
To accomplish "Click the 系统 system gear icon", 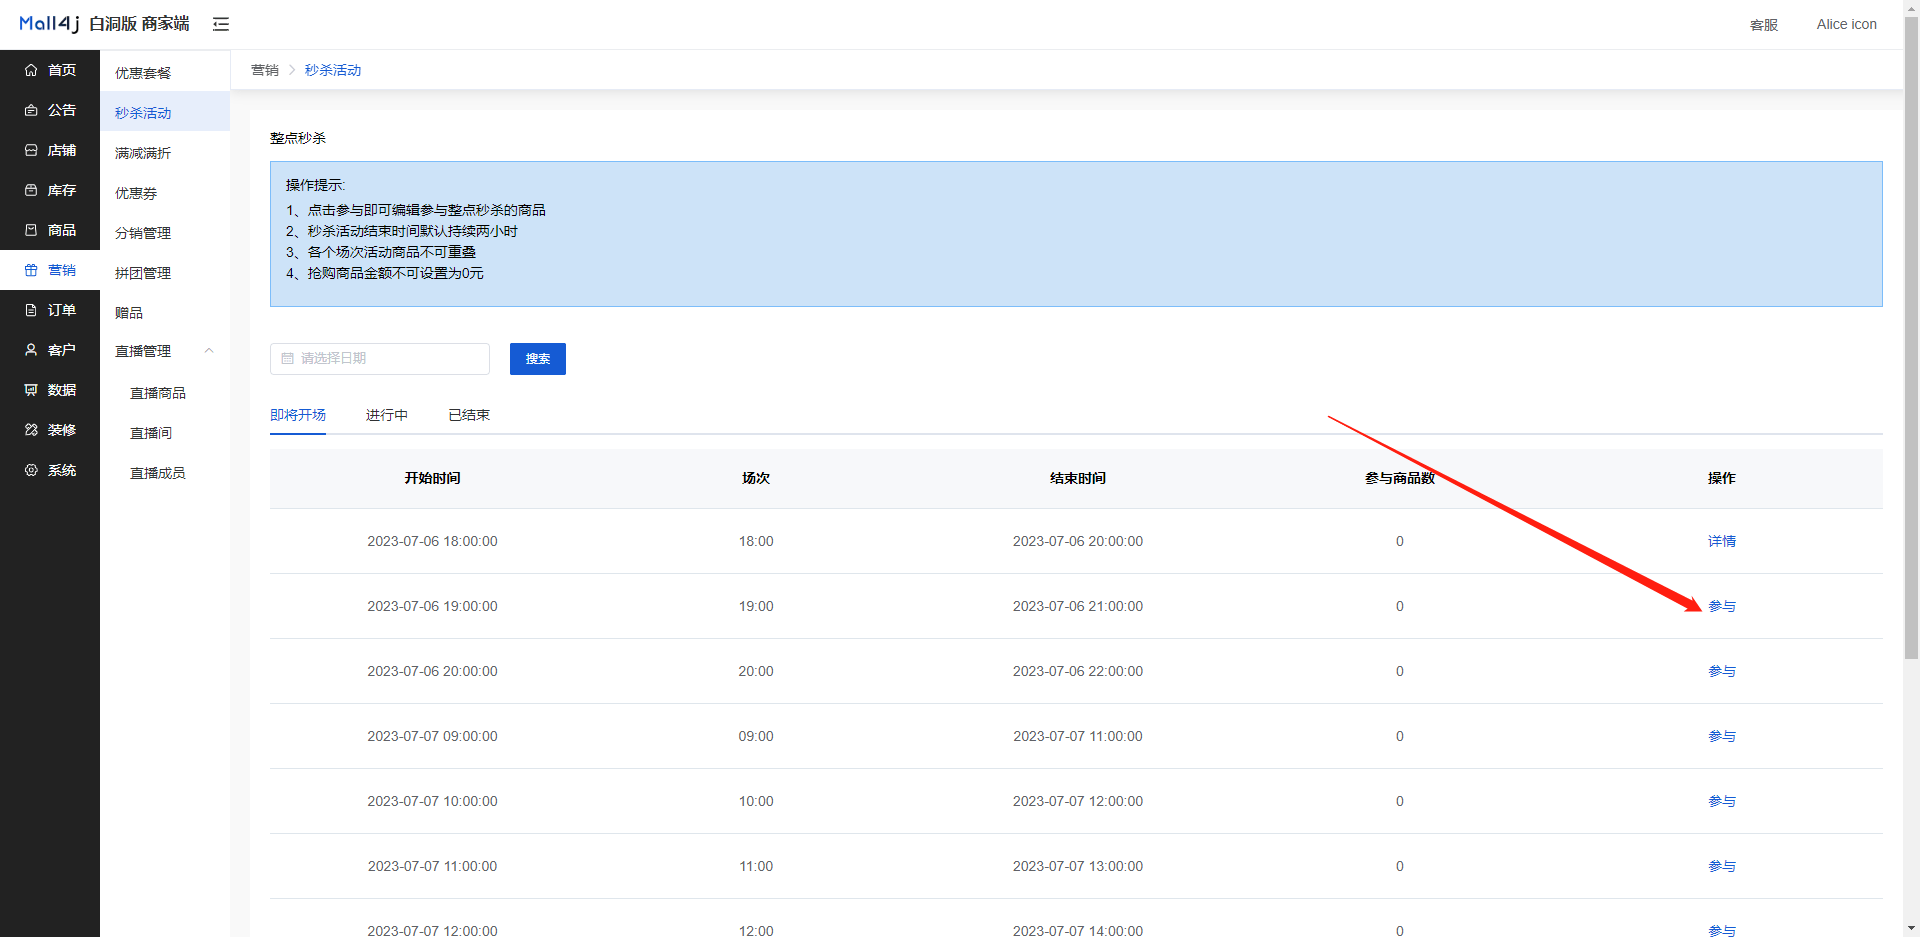I will (x=31, y=470).
